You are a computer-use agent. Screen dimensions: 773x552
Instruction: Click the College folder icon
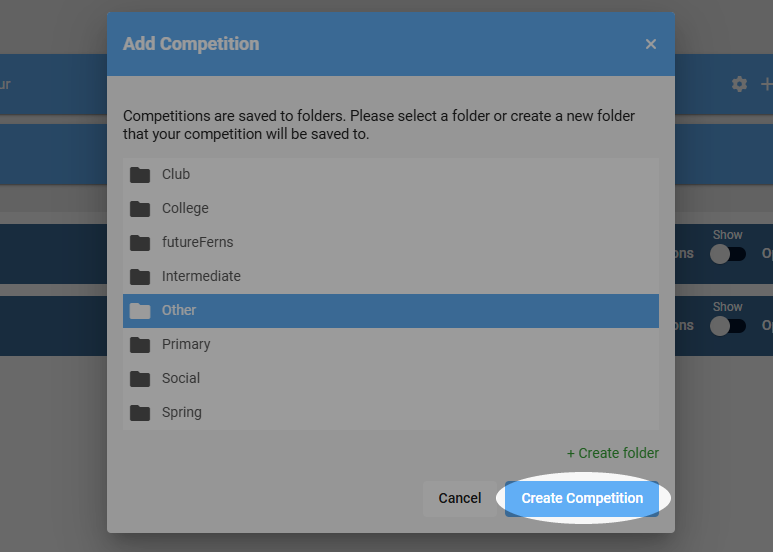[140, 208]
